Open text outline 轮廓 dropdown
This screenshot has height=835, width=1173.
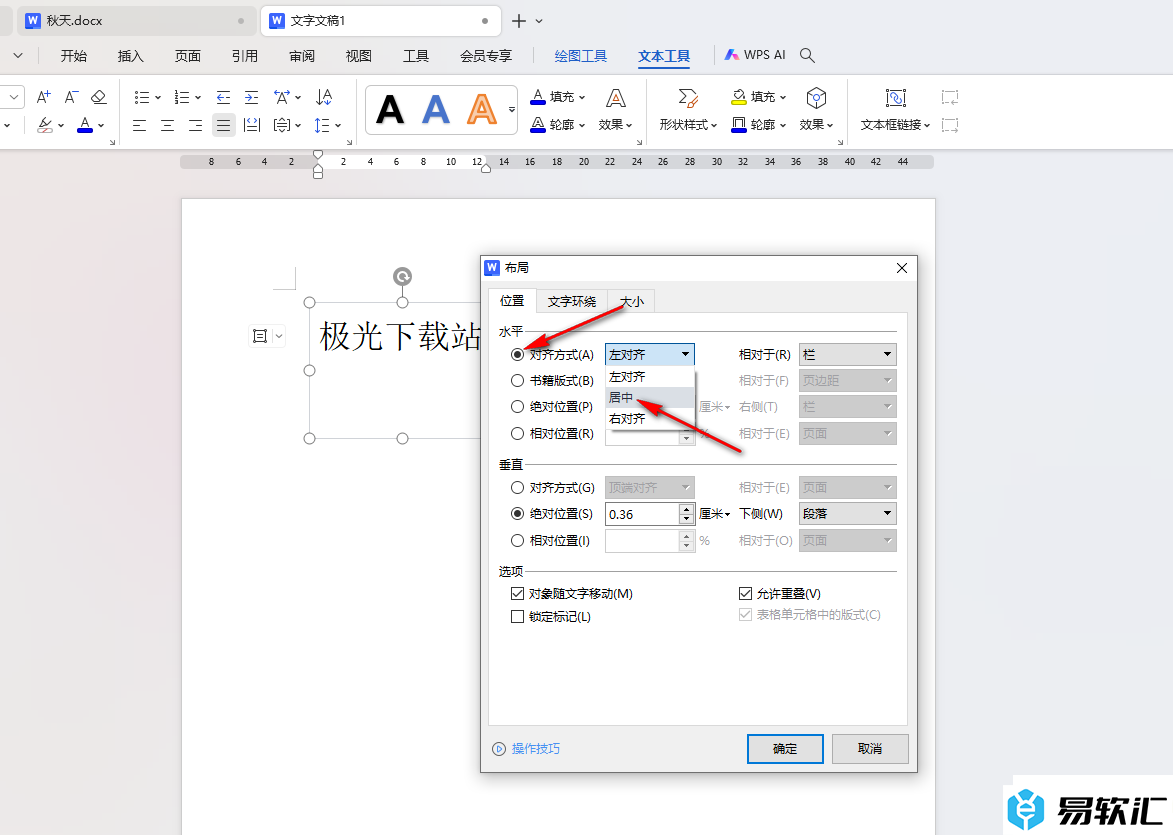pos(557,125)
